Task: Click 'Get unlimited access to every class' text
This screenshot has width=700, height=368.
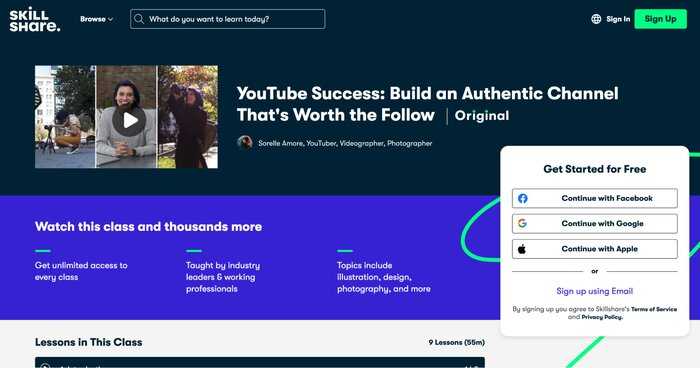Action: (81, 271)
